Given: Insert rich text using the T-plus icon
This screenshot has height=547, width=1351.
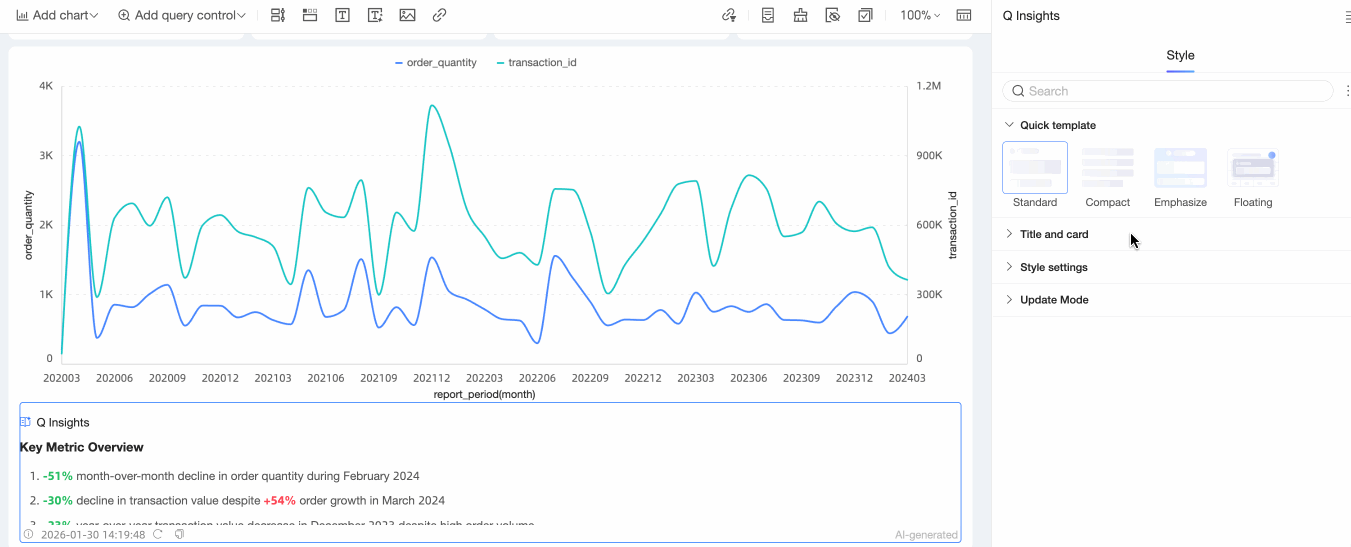Looking at the screenshot, I should [x=375, y=16].
